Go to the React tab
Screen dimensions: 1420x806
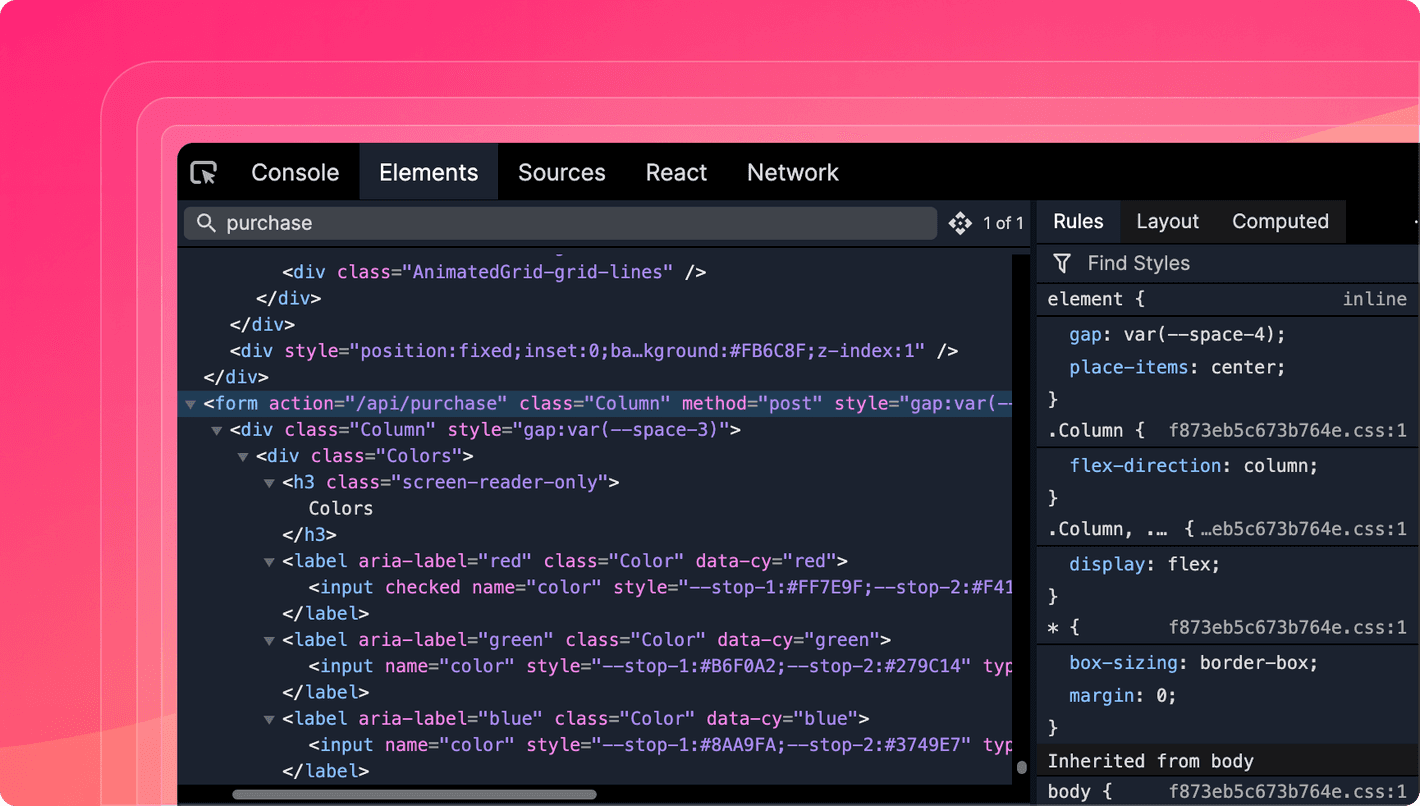click(676, 173)
